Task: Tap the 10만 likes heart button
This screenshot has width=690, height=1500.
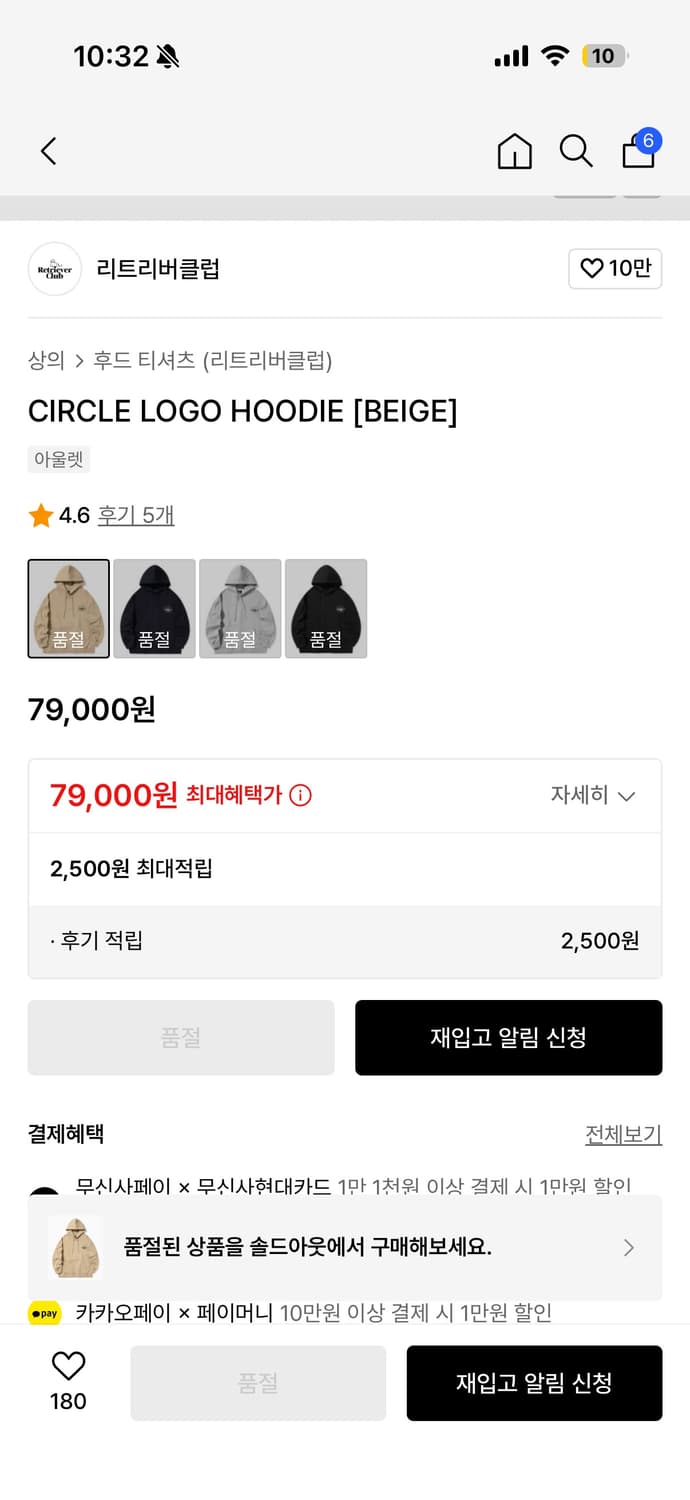Action: tap(615, 269)
